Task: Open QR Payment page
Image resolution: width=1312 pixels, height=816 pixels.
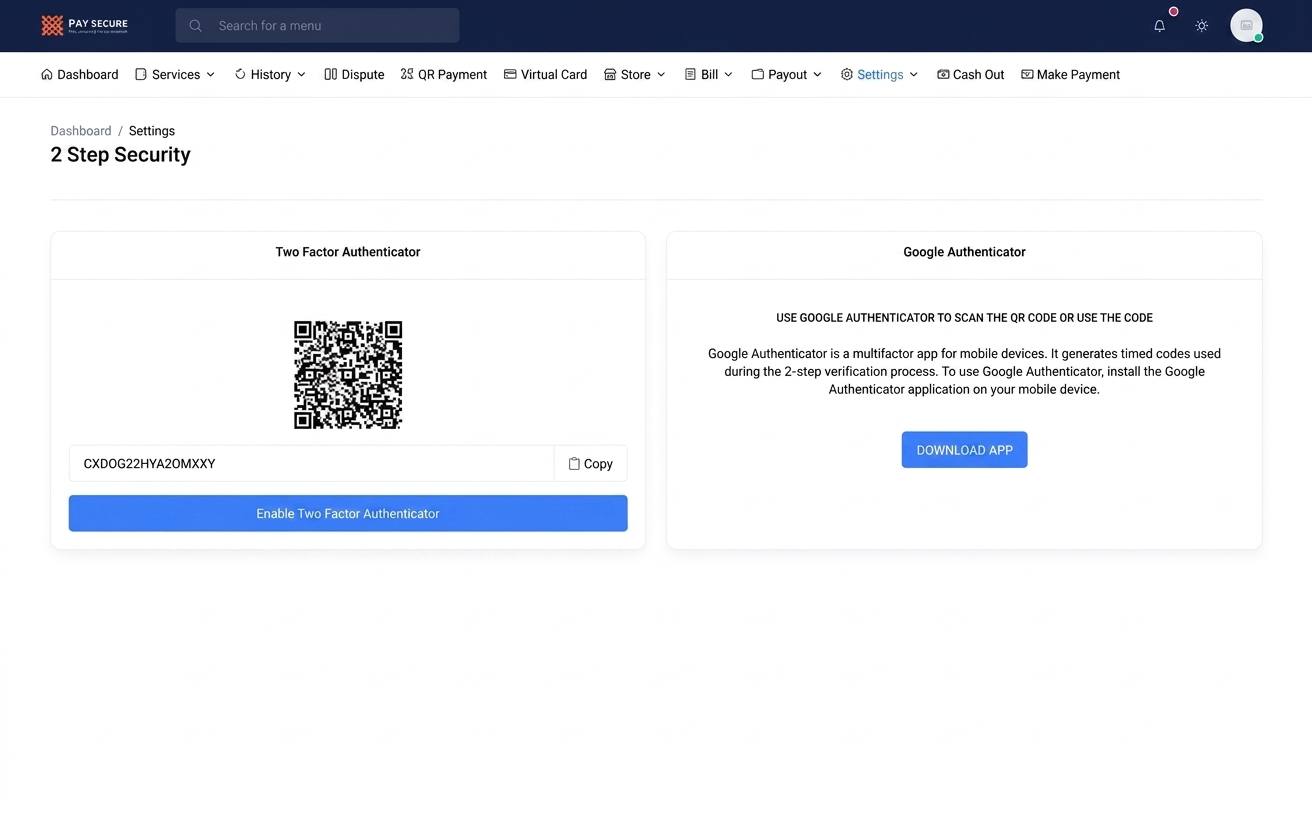Action: pos(443,74)
